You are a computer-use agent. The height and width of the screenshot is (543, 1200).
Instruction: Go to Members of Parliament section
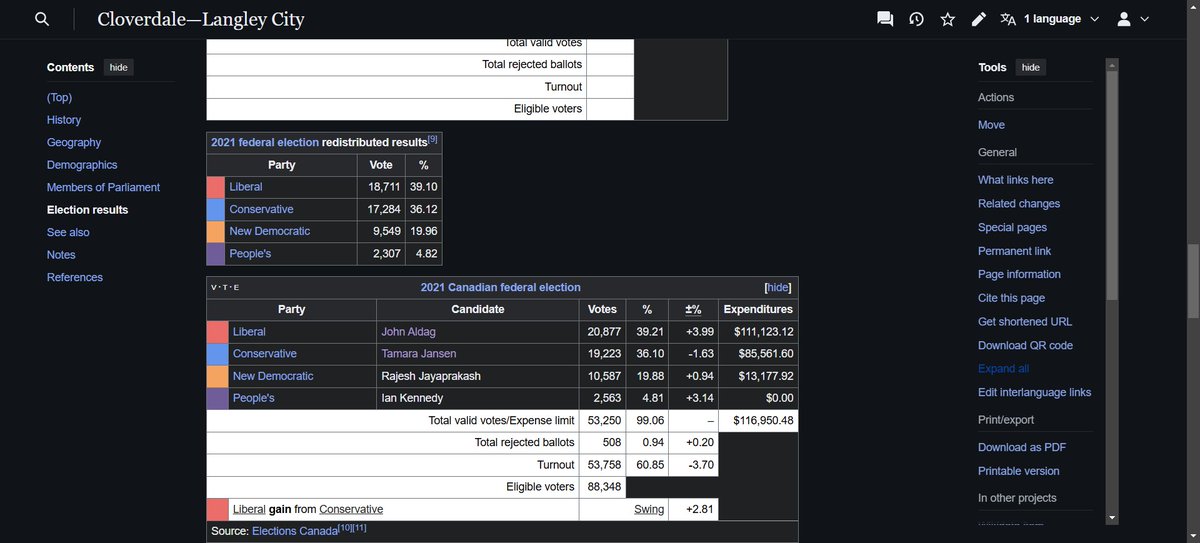click(103, 187)
